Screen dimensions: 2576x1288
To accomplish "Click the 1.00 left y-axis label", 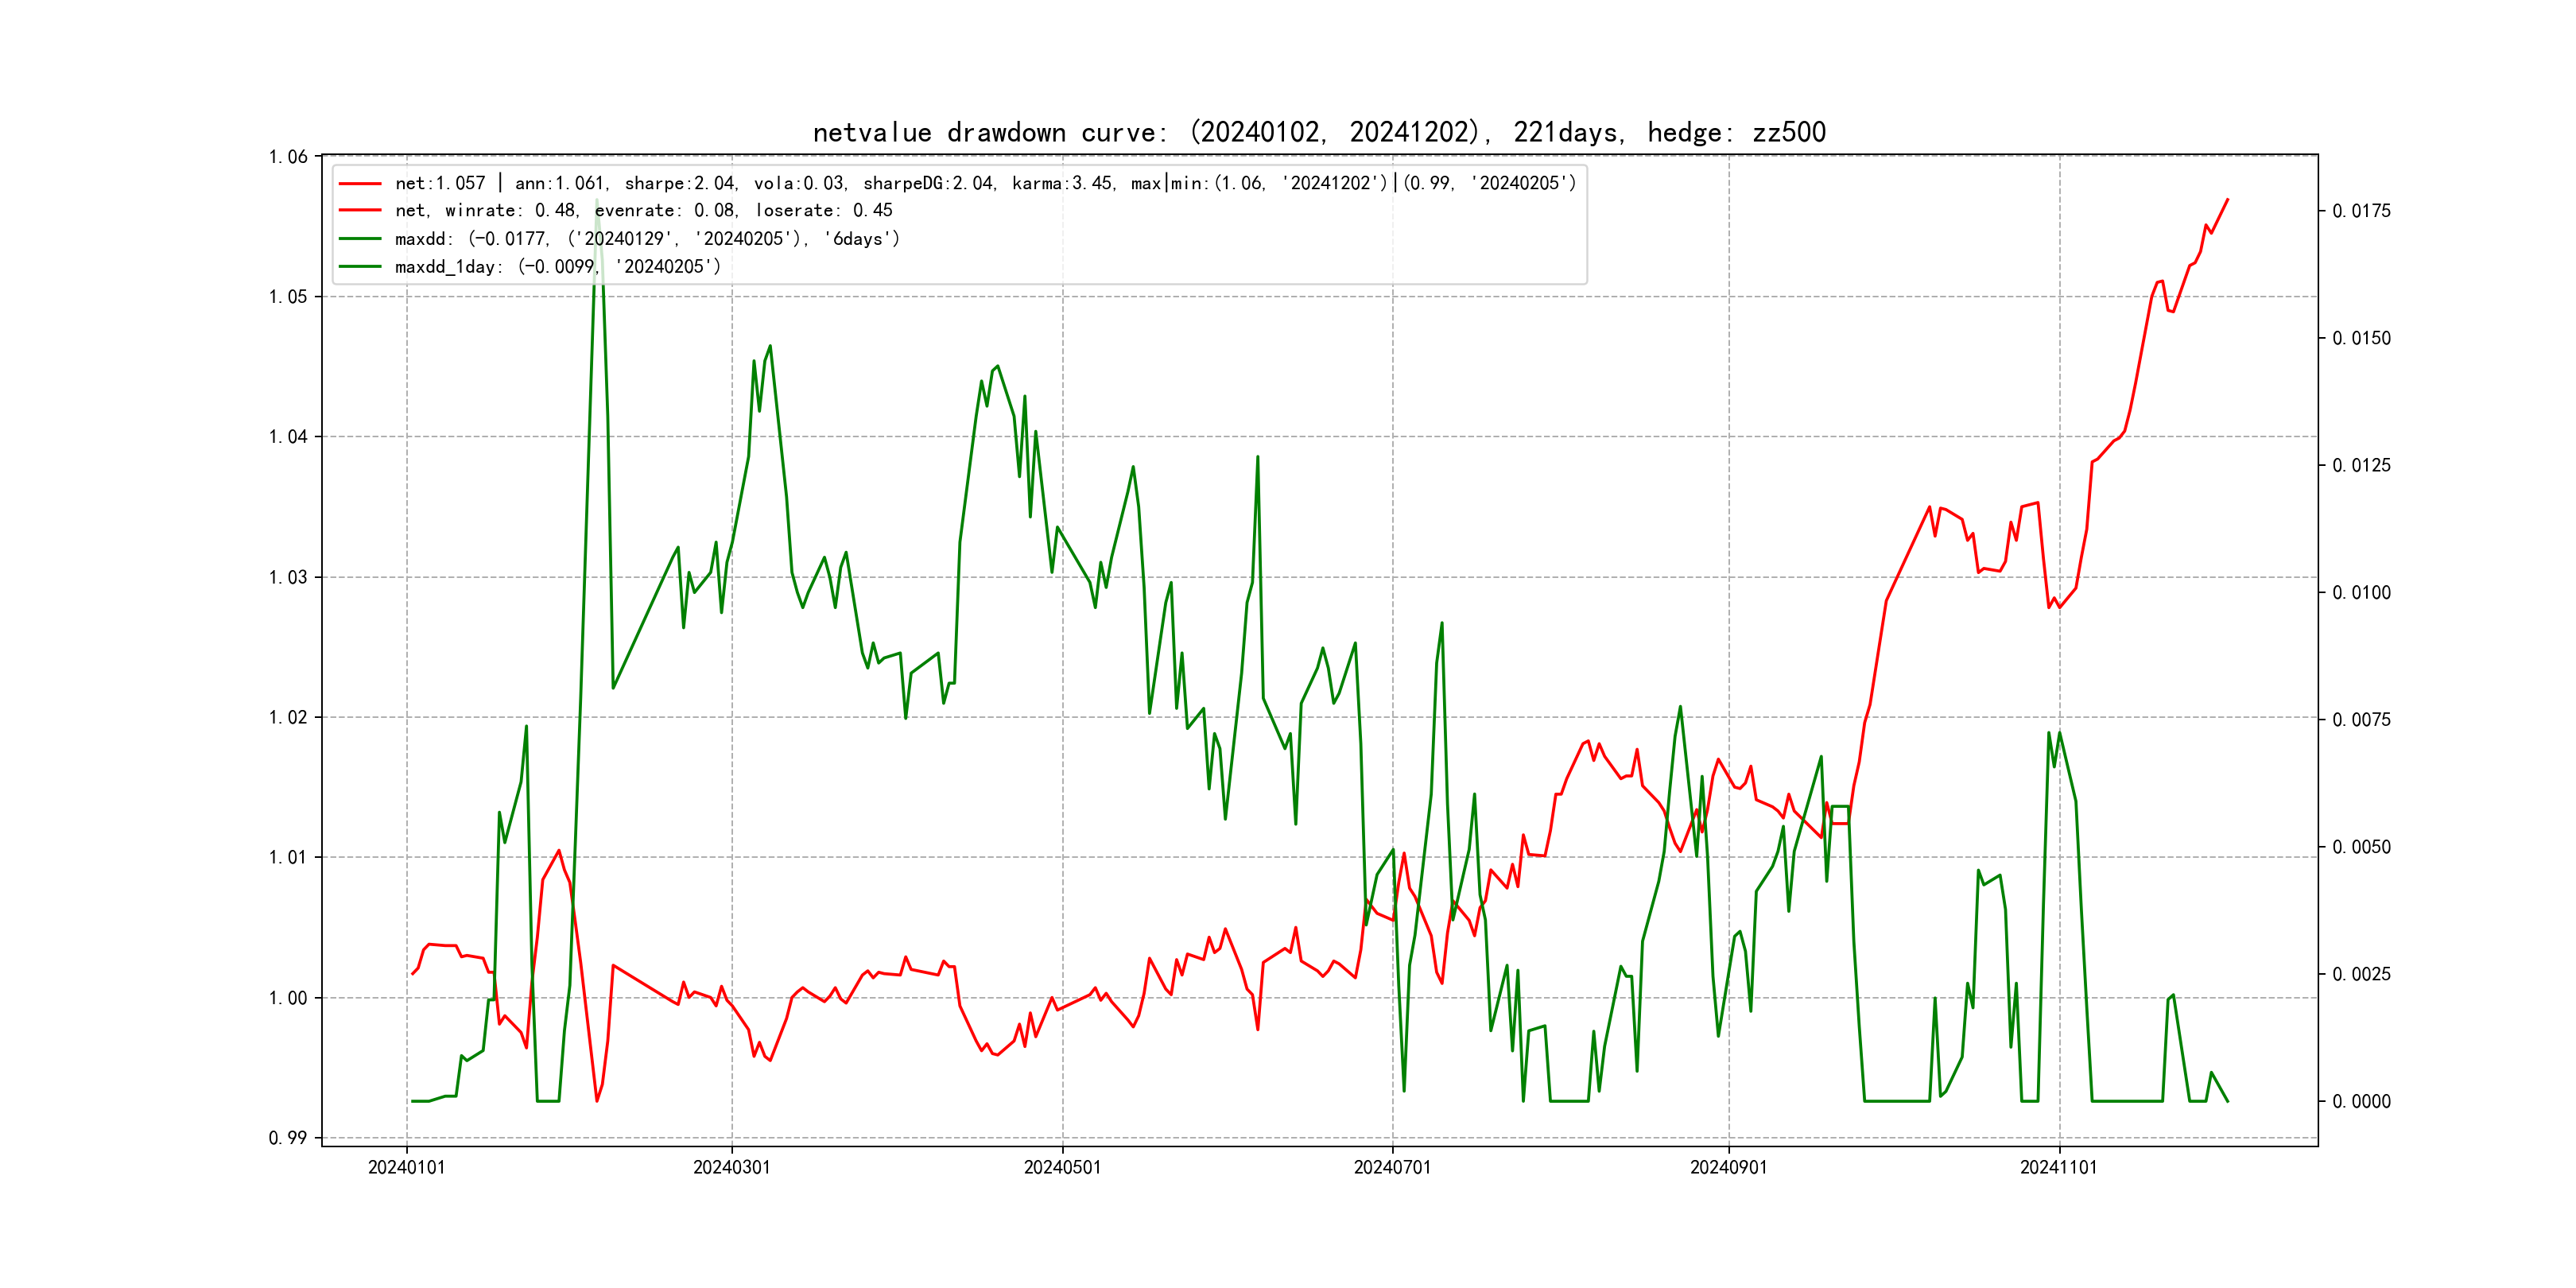I will click(x=288, y=998).
